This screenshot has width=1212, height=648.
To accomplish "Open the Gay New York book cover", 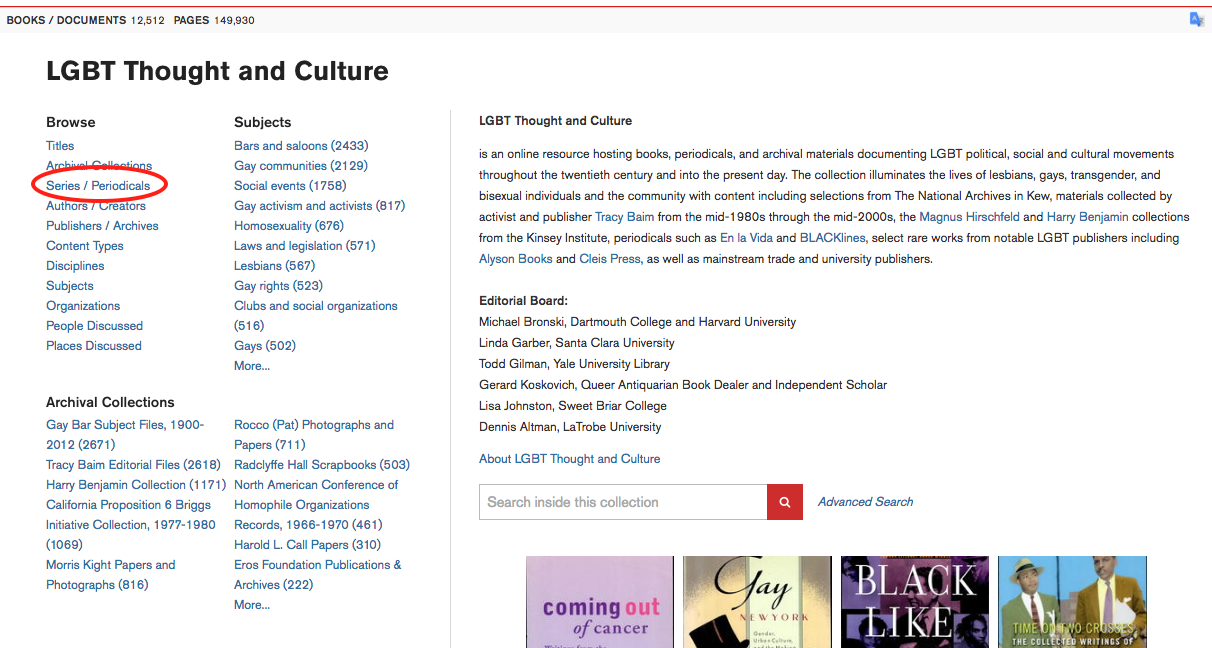I will [757, 602].
